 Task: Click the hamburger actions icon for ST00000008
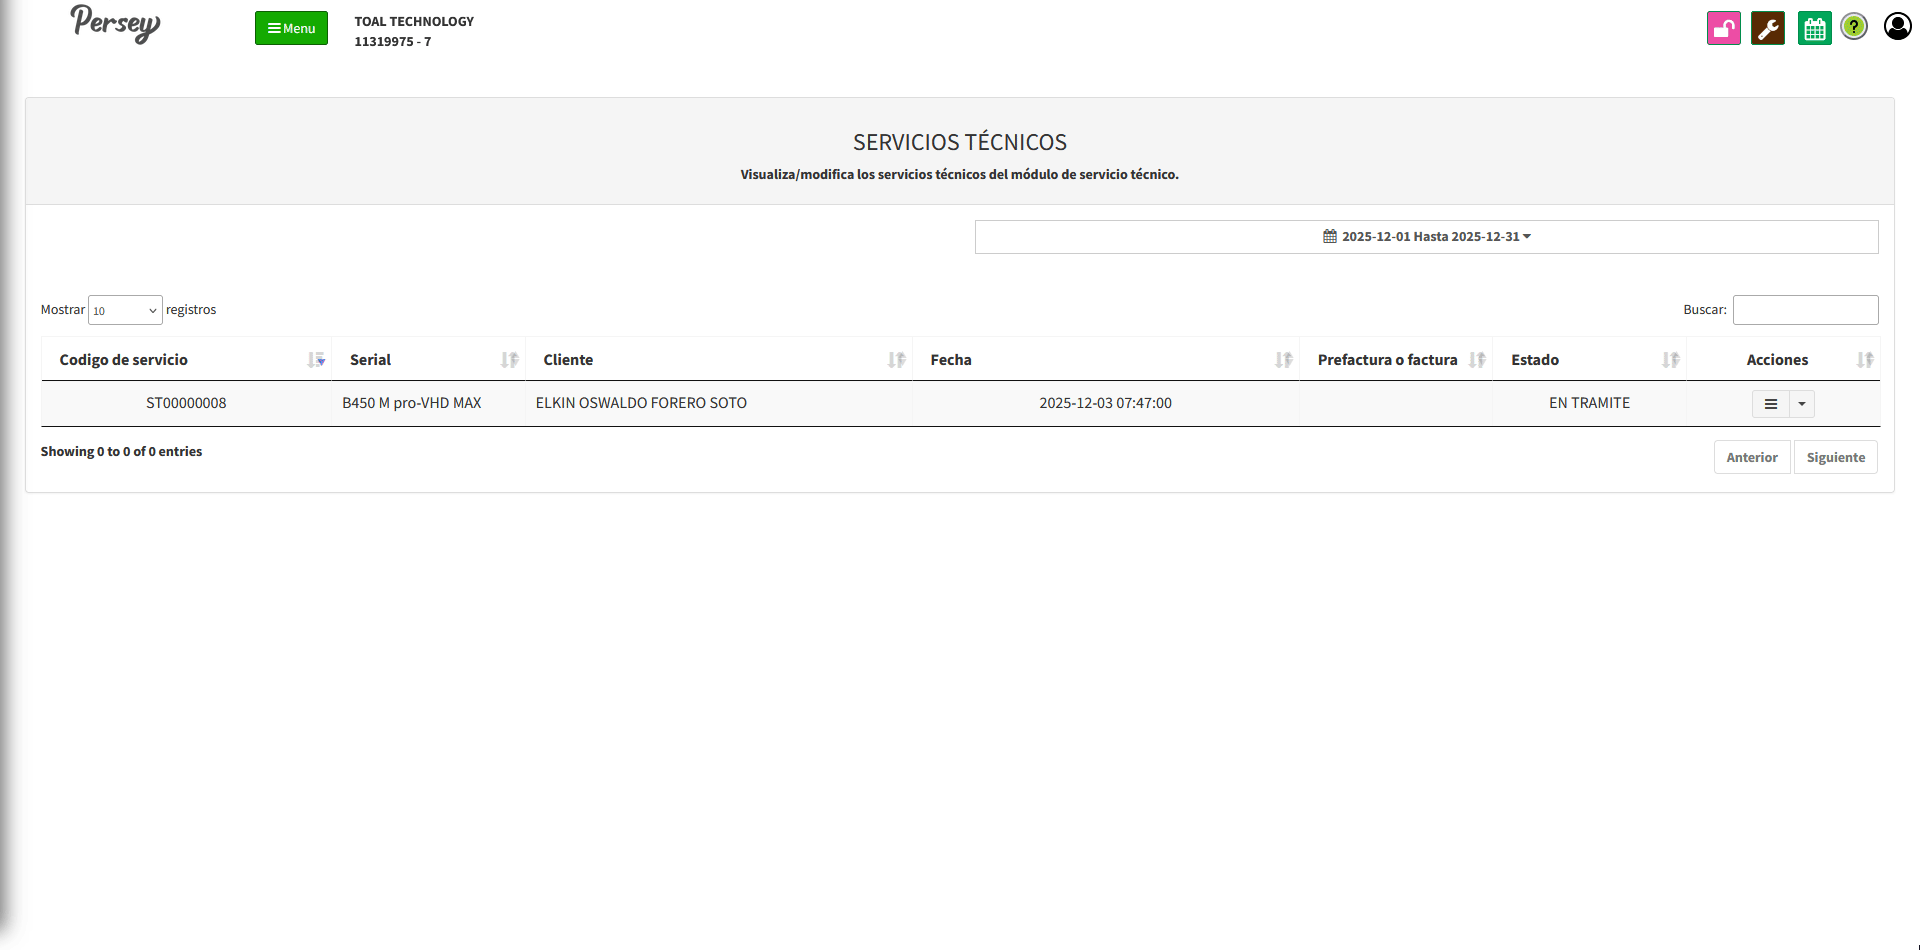click(x=1770, y=404)
